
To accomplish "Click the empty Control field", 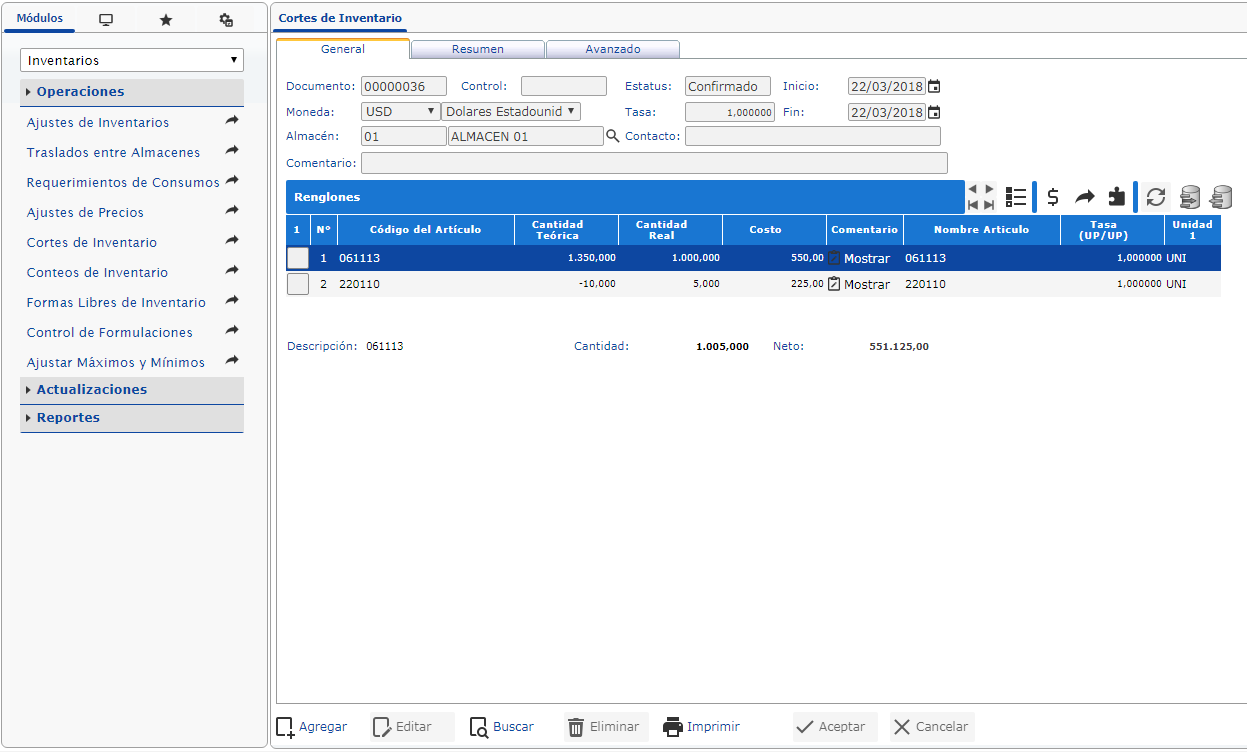I will click(564, 87).
